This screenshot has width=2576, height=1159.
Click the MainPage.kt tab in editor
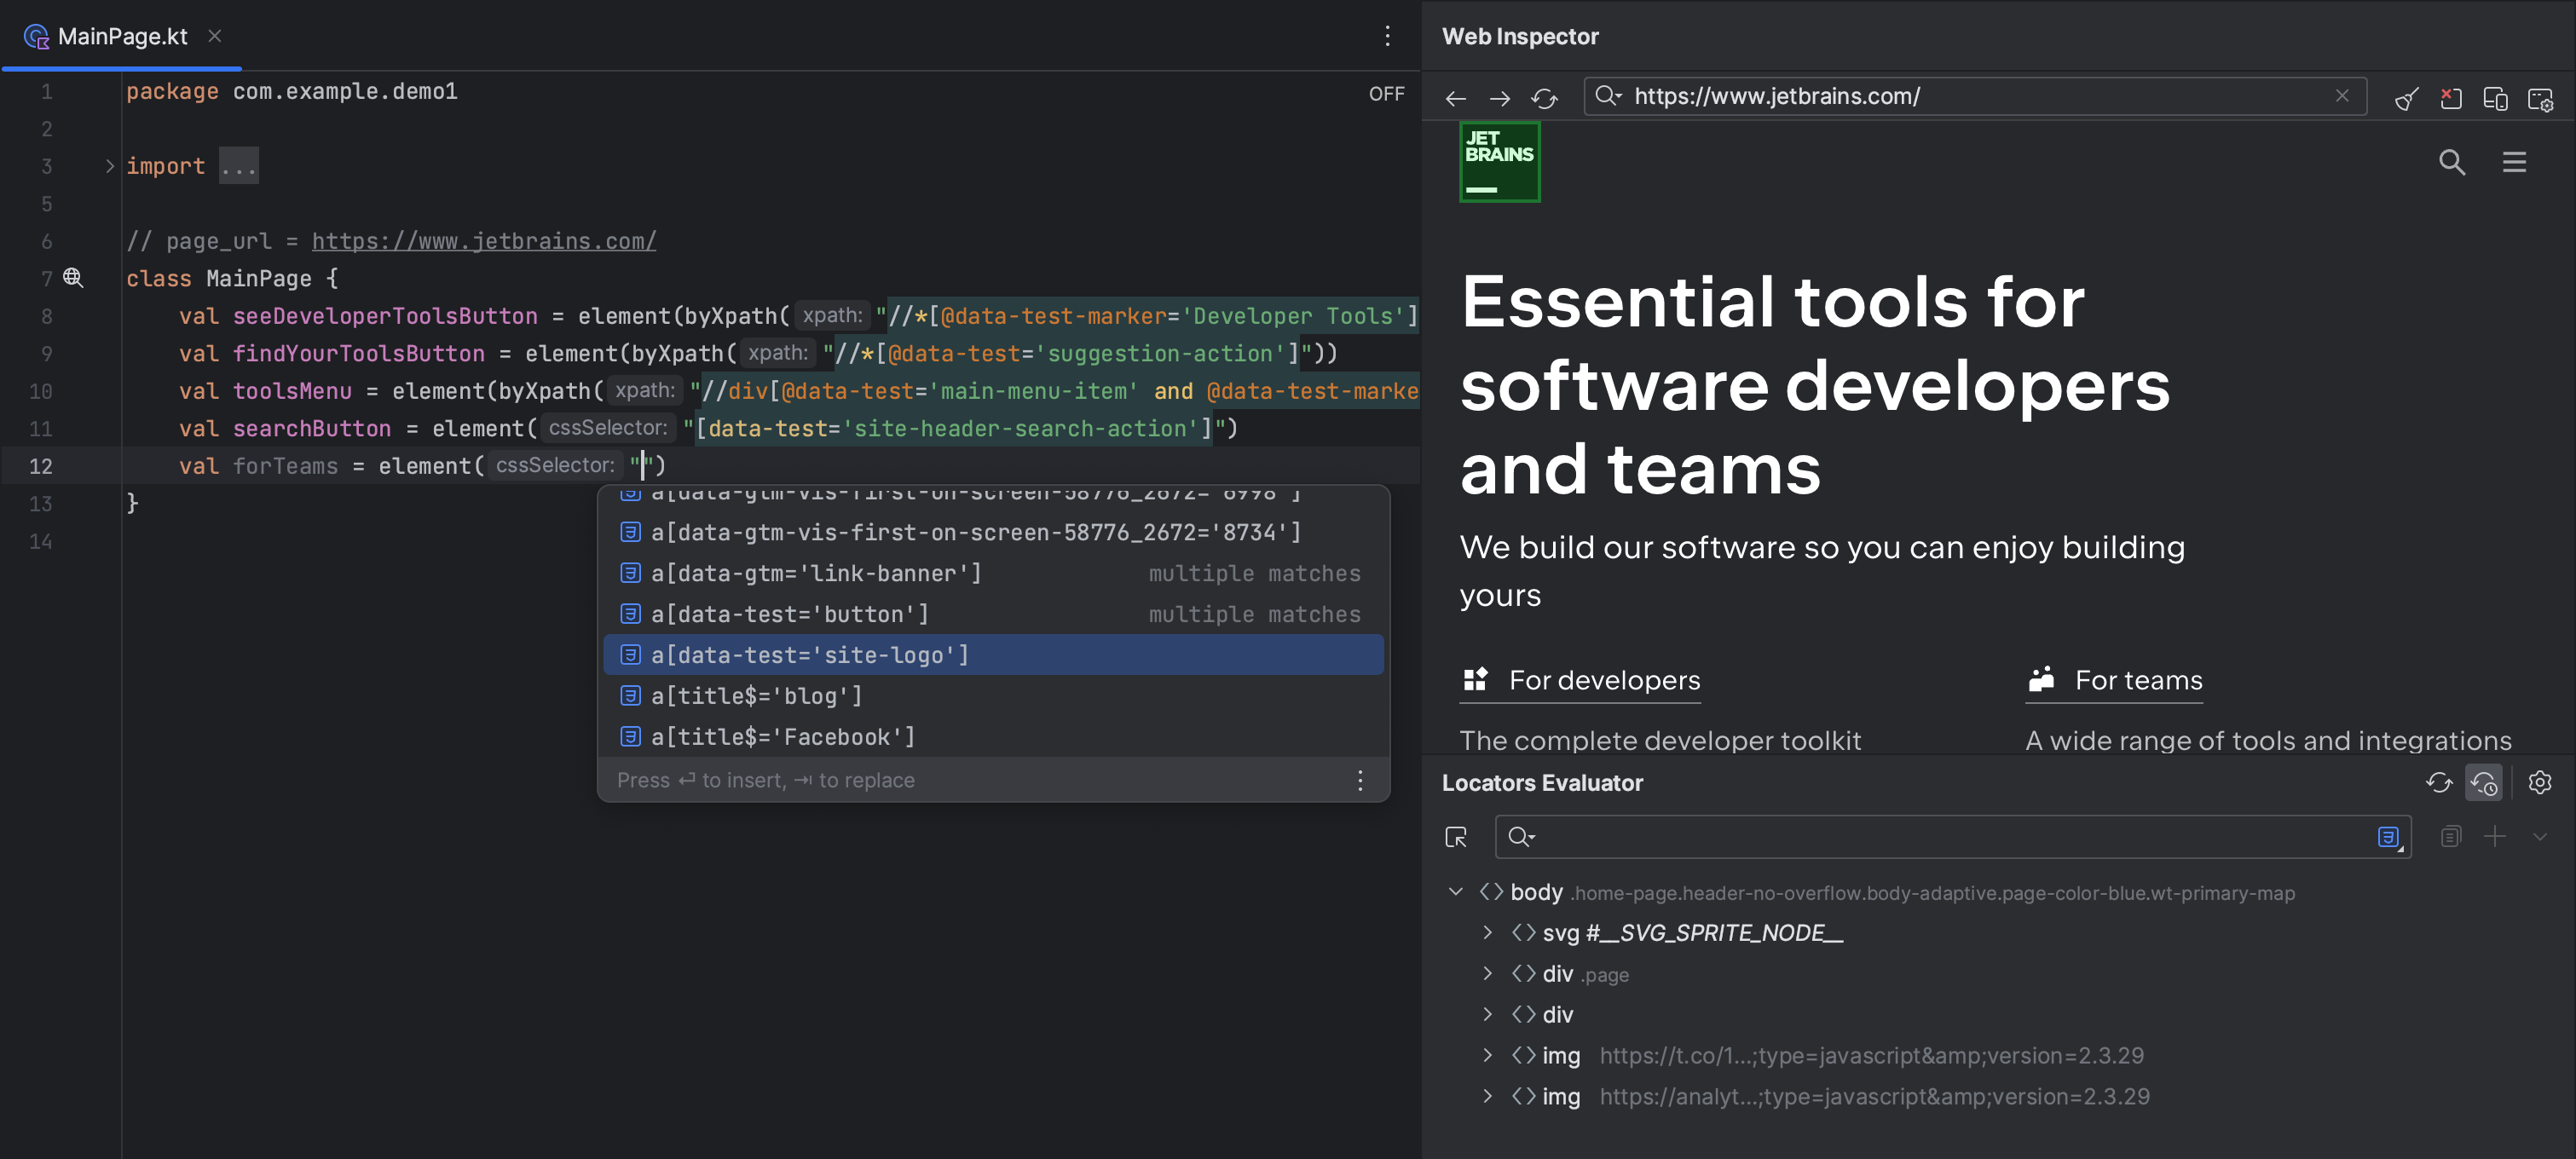(122, 34)
